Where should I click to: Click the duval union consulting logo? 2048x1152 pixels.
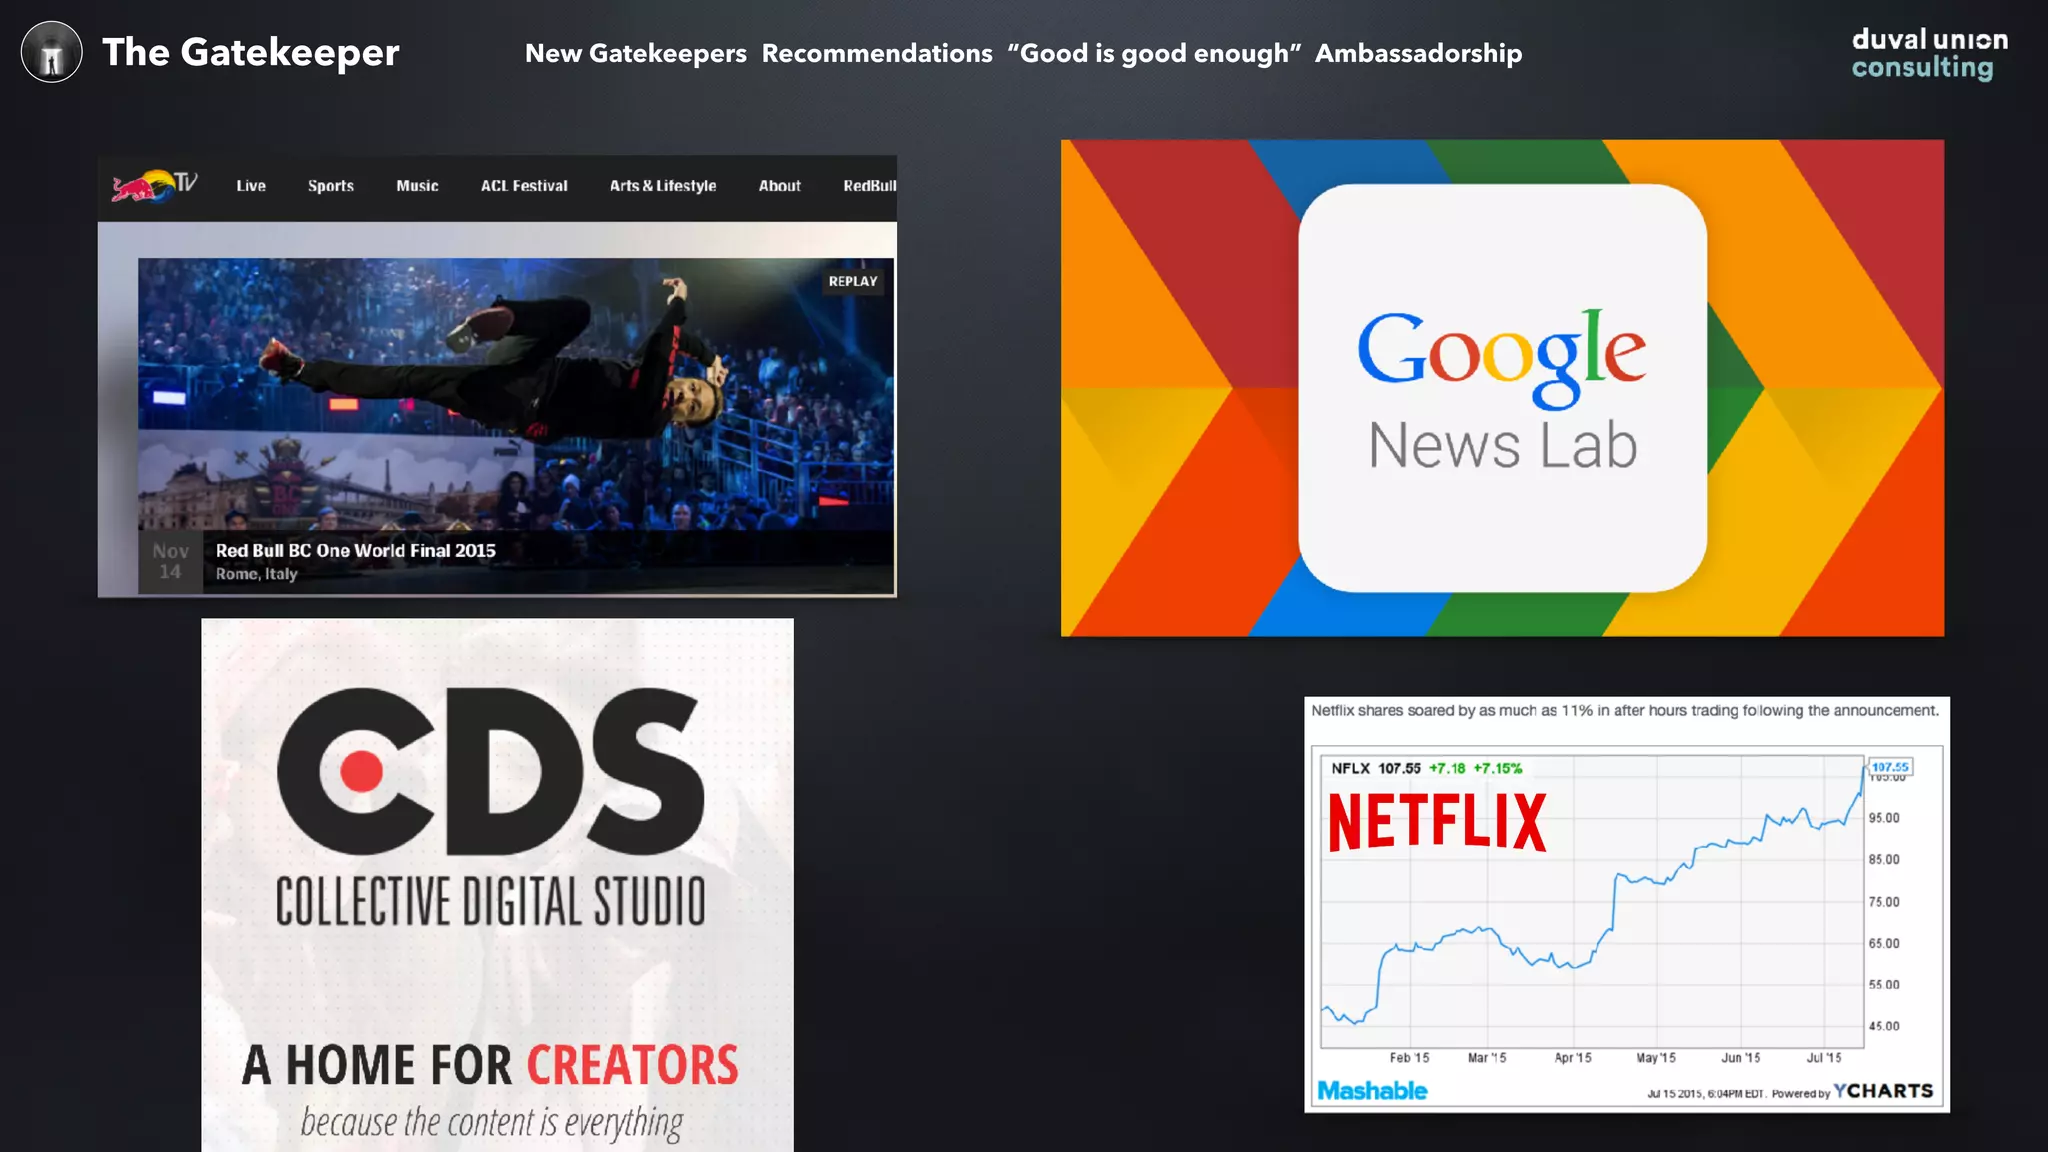coord(1928,53)
